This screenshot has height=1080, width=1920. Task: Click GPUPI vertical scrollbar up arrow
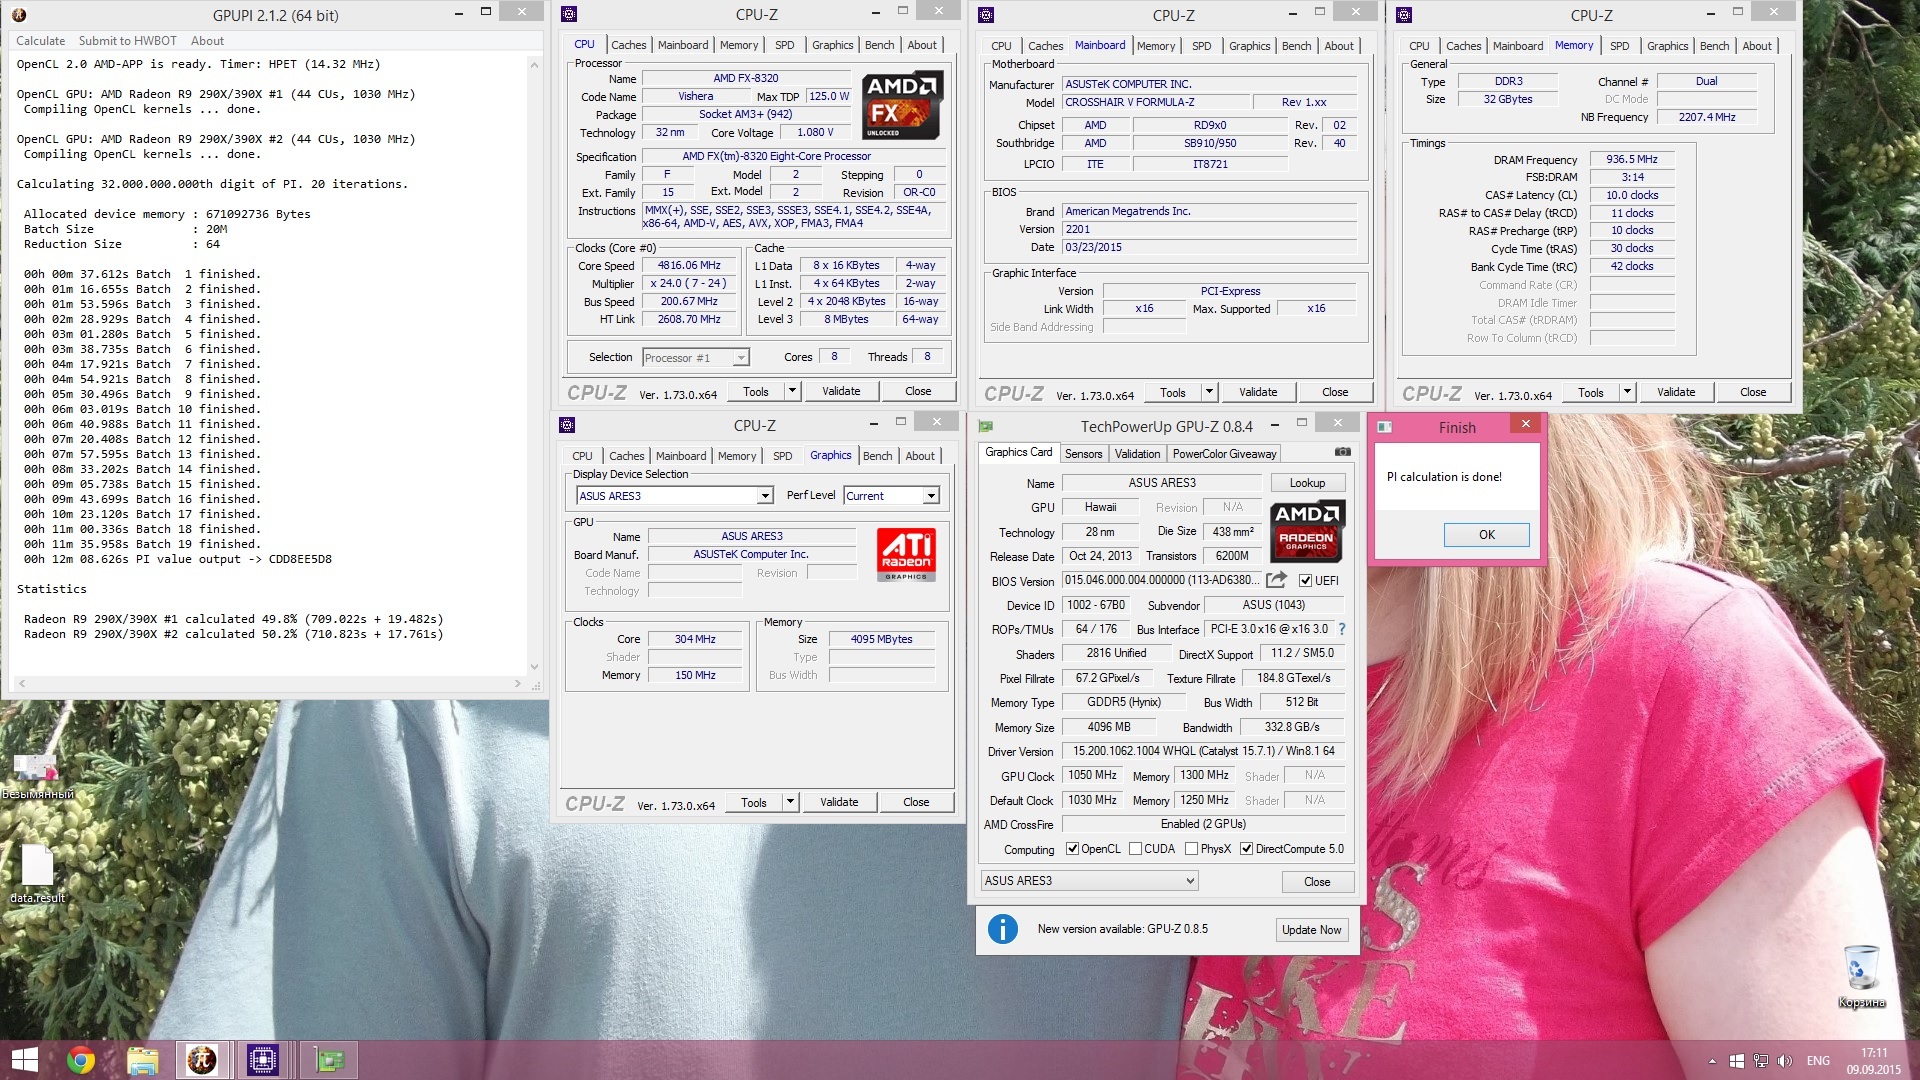click(x=534, y=64)
